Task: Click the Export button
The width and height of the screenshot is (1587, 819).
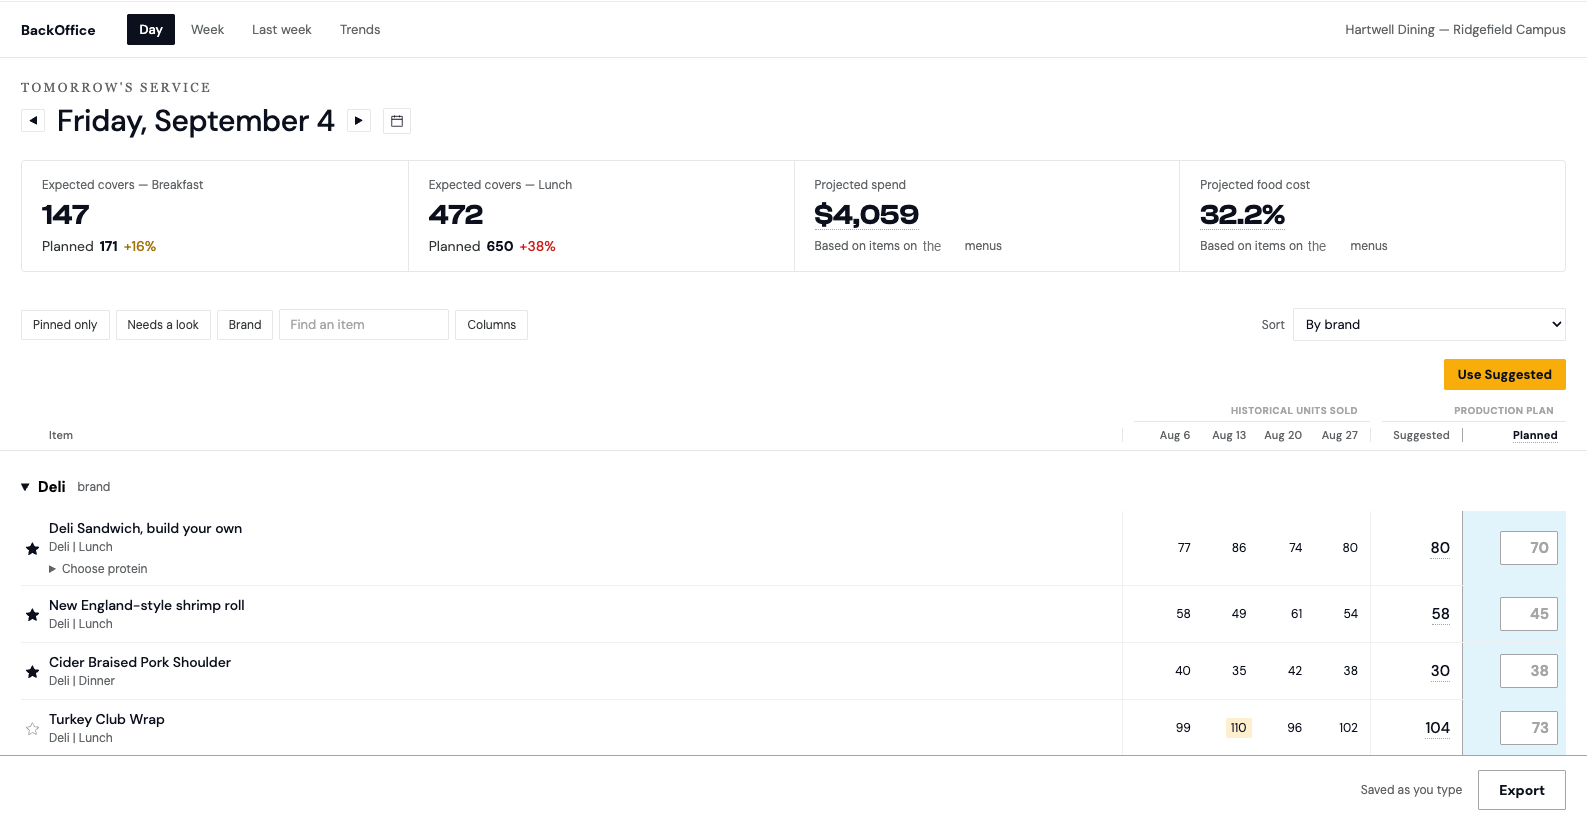Action: pos(1522,790)
